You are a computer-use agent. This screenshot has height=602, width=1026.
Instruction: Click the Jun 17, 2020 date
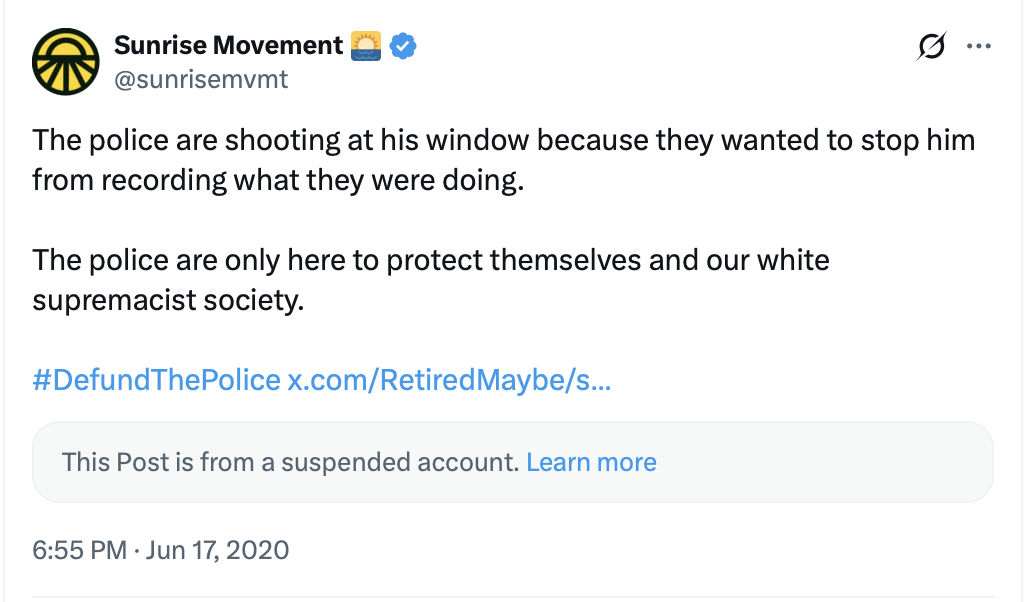click(x=217, y=550)
